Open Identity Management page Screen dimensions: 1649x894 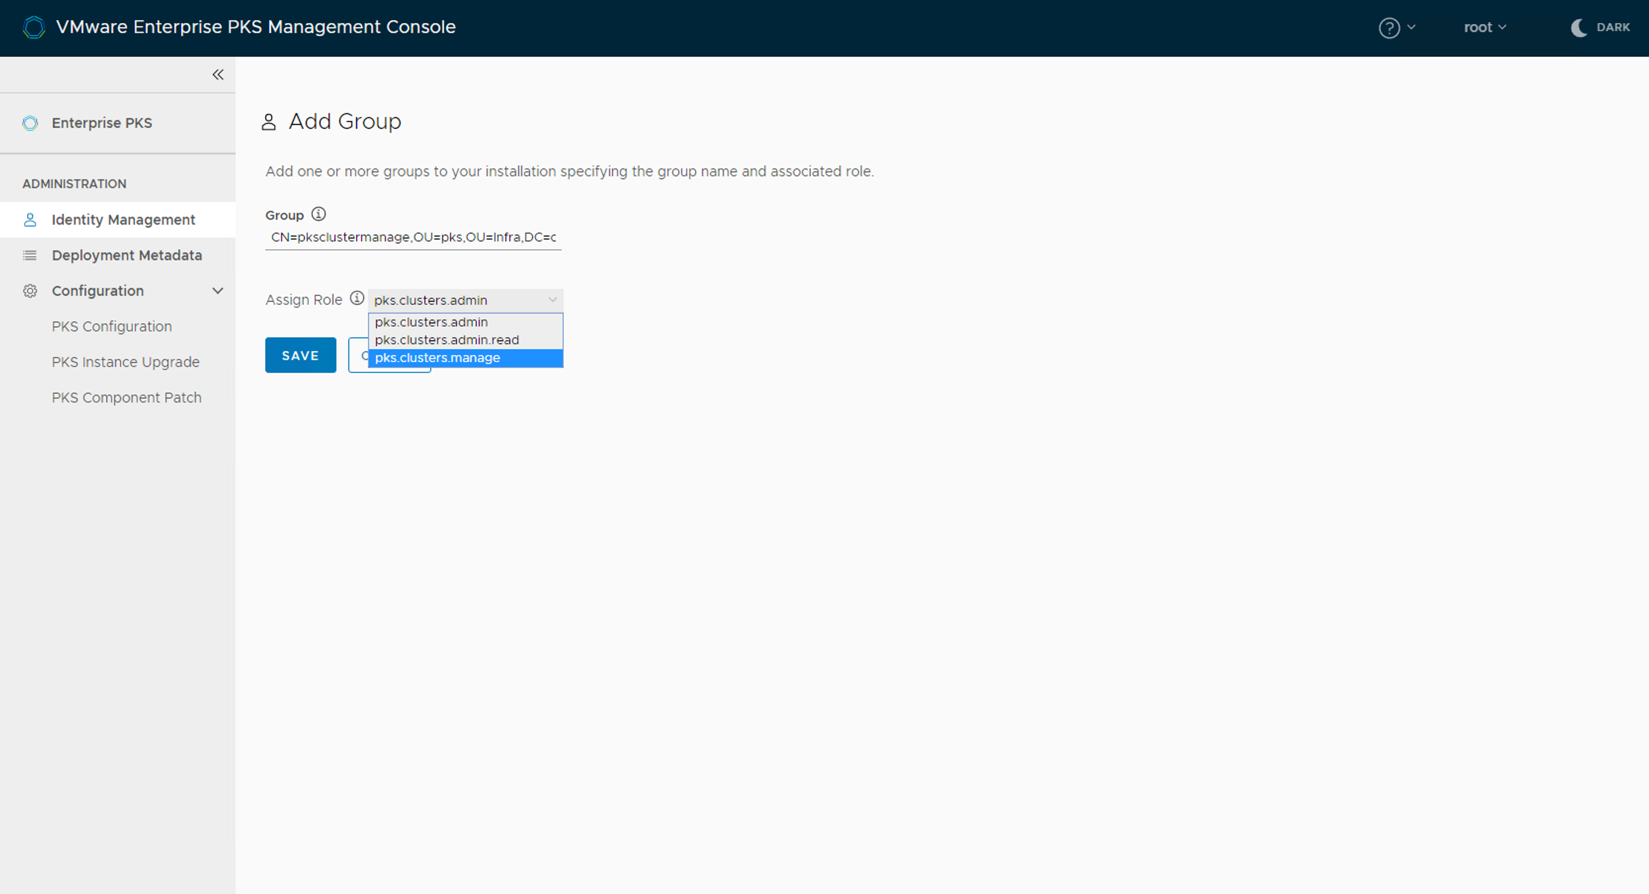point(118,220)
